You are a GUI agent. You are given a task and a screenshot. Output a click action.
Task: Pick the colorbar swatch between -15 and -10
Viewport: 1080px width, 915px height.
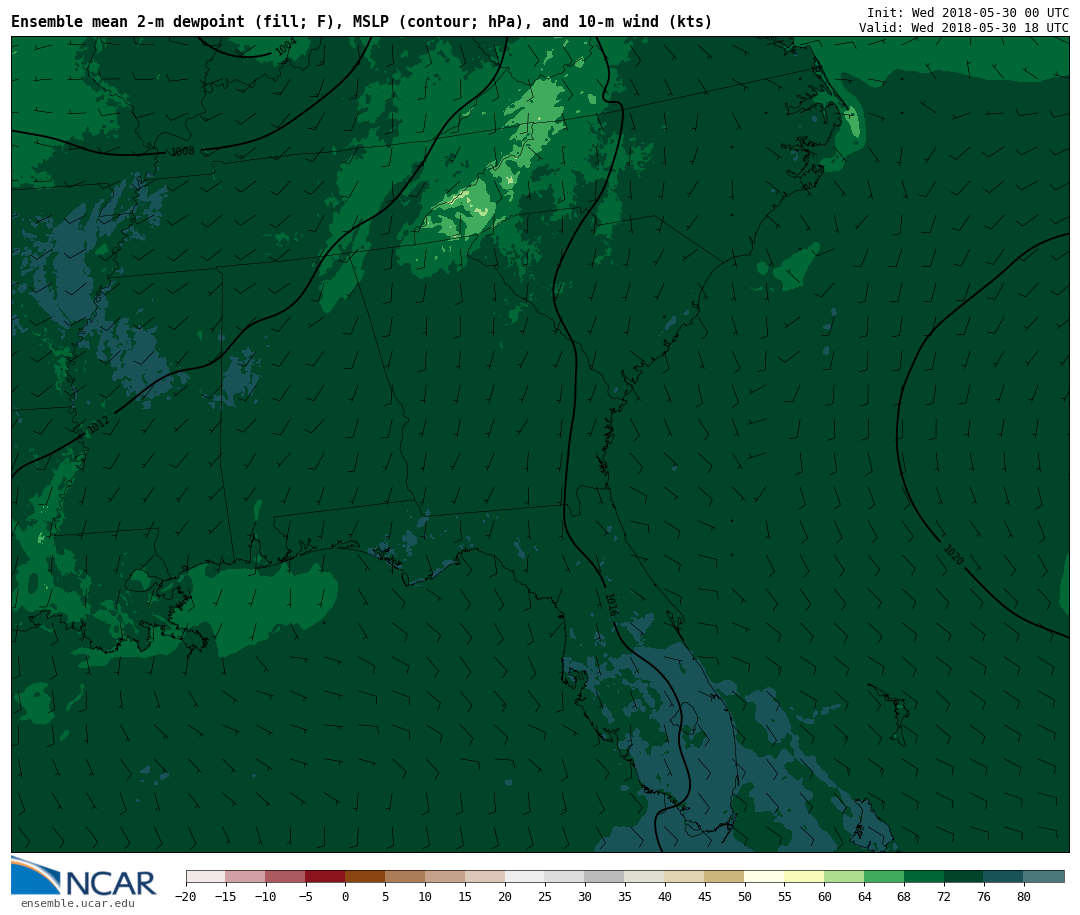point(245,876)
